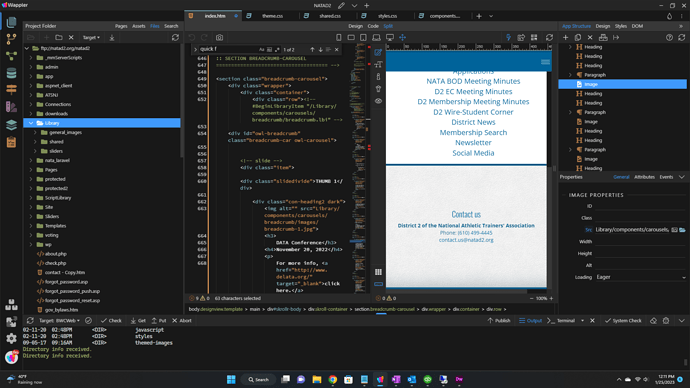Collapse the ftp://natad2.org root node
Viewport: 690px width, 388px height.
tap(27, 48)
